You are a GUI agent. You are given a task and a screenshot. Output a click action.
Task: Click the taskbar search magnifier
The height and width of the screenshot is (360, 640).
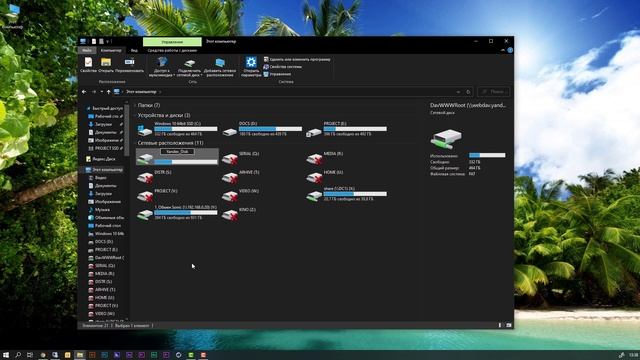coord(18,355)
